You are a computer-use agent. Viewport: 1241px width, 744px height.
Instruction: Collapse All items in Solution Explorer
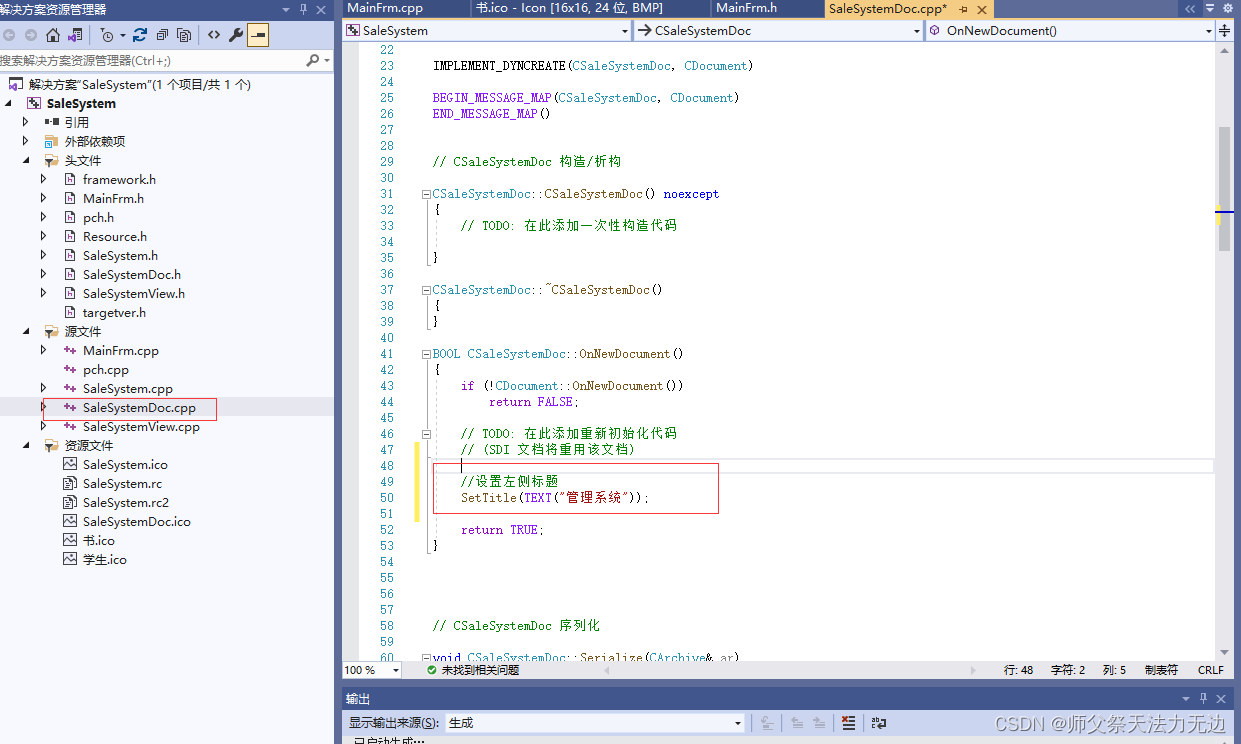pos(163,35)
